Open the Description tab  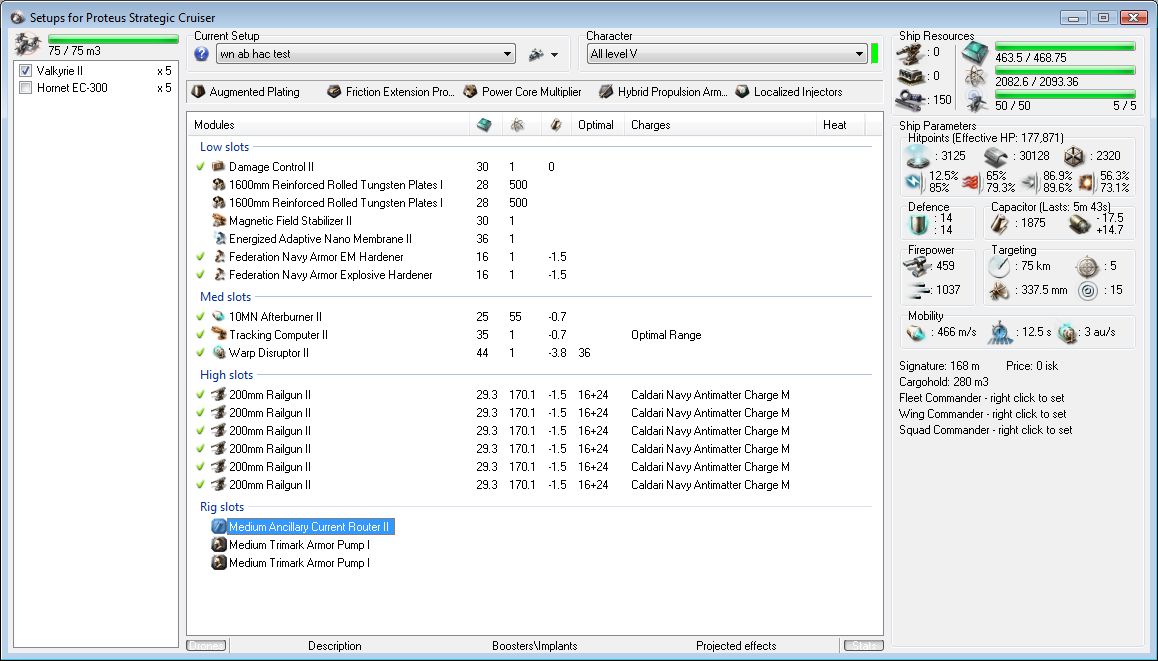[x=335, y=646]
